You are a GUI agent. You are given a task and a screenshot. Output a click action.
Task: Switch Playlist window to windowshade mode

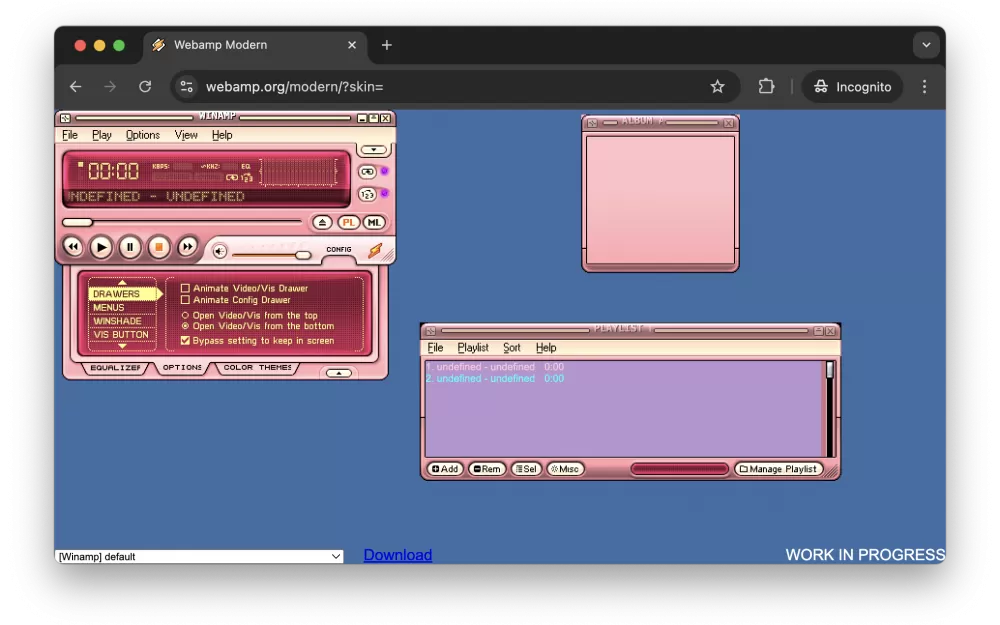pyautogui.click(x=818, y=331)
